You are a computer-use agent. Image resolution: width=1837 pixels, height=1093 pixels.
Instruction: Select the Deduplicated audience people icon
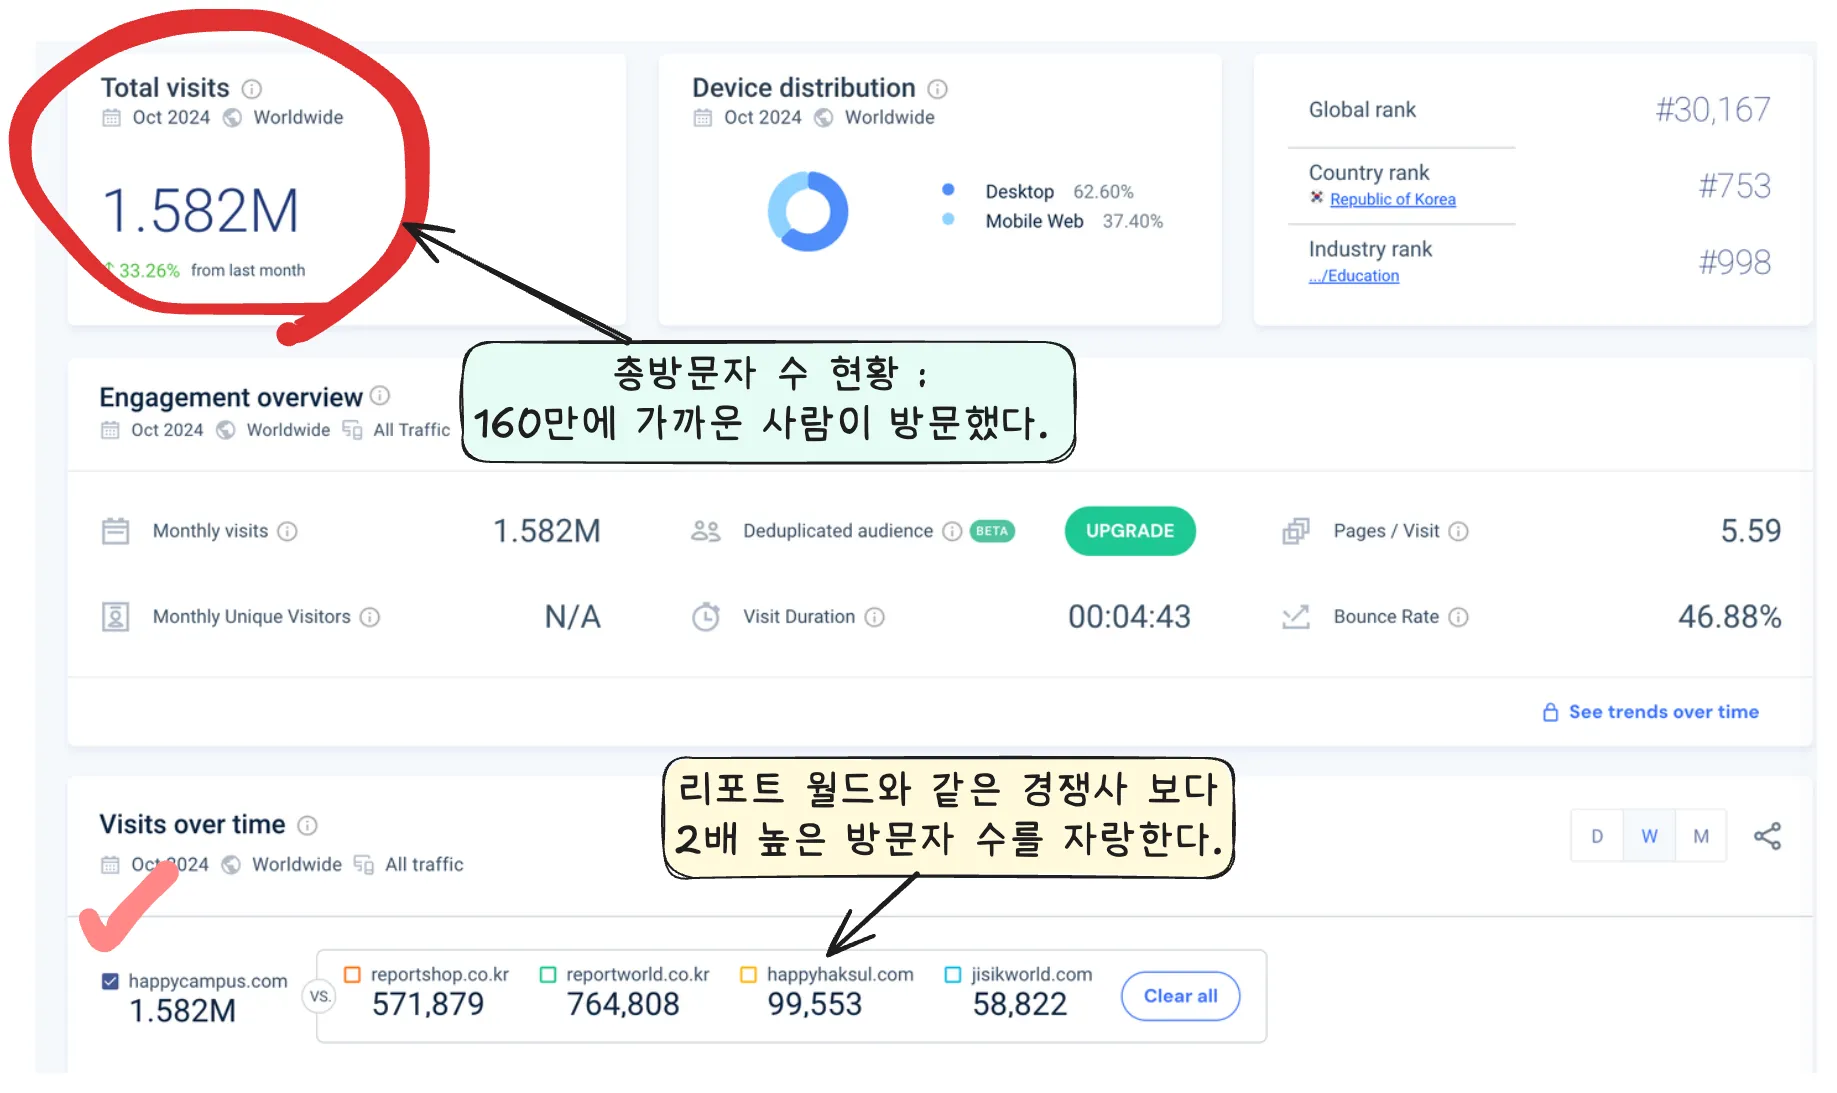(707, 531)
